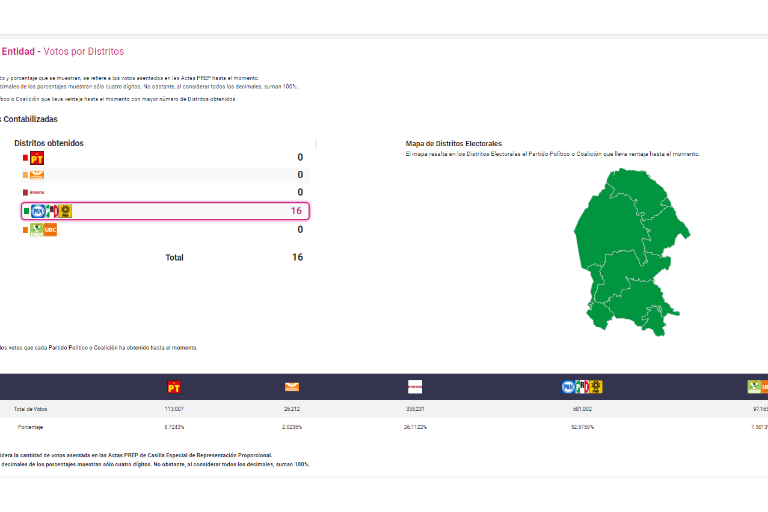Click the 'Porcentaje' row label in the table
The width and height of the screenshot is (768, 512).
coord(32,427)
